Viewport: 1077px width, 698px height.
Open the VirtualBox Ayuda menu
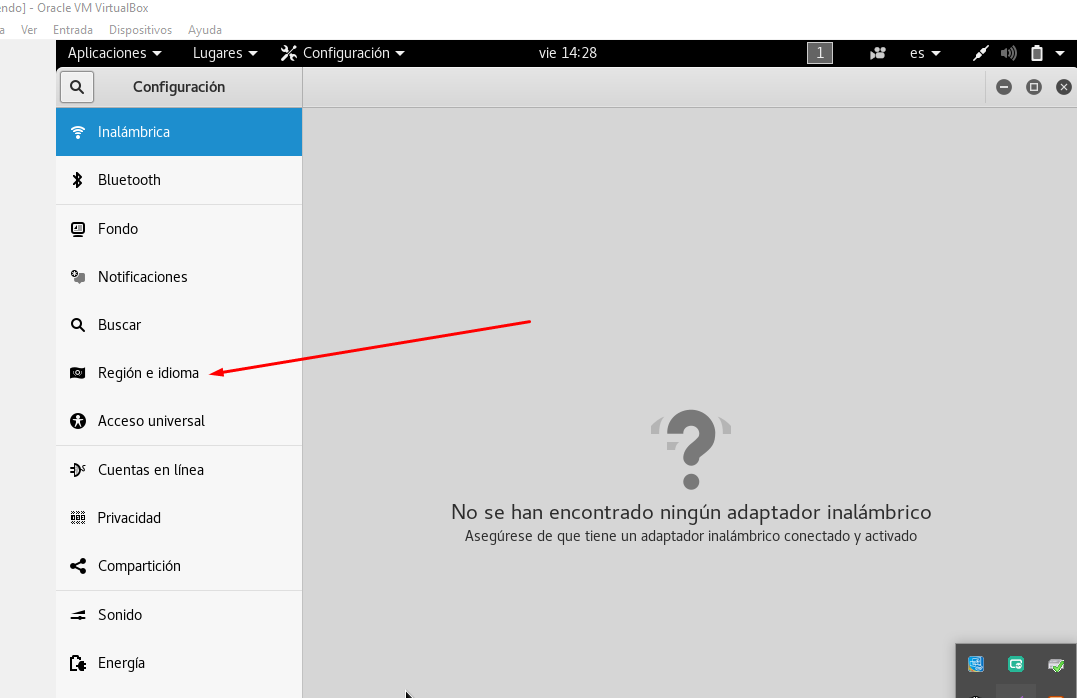click(205, 30)
